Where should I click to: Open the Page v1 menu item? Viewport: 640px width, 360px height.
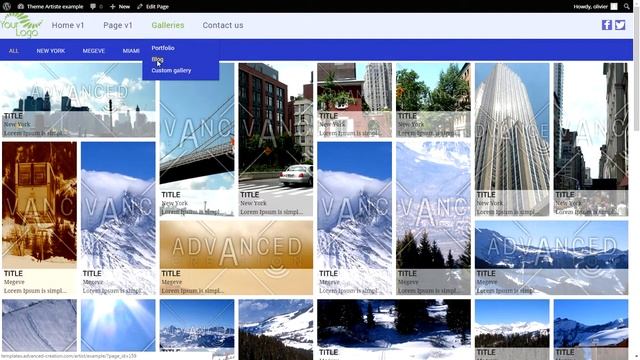coord(118,25)
